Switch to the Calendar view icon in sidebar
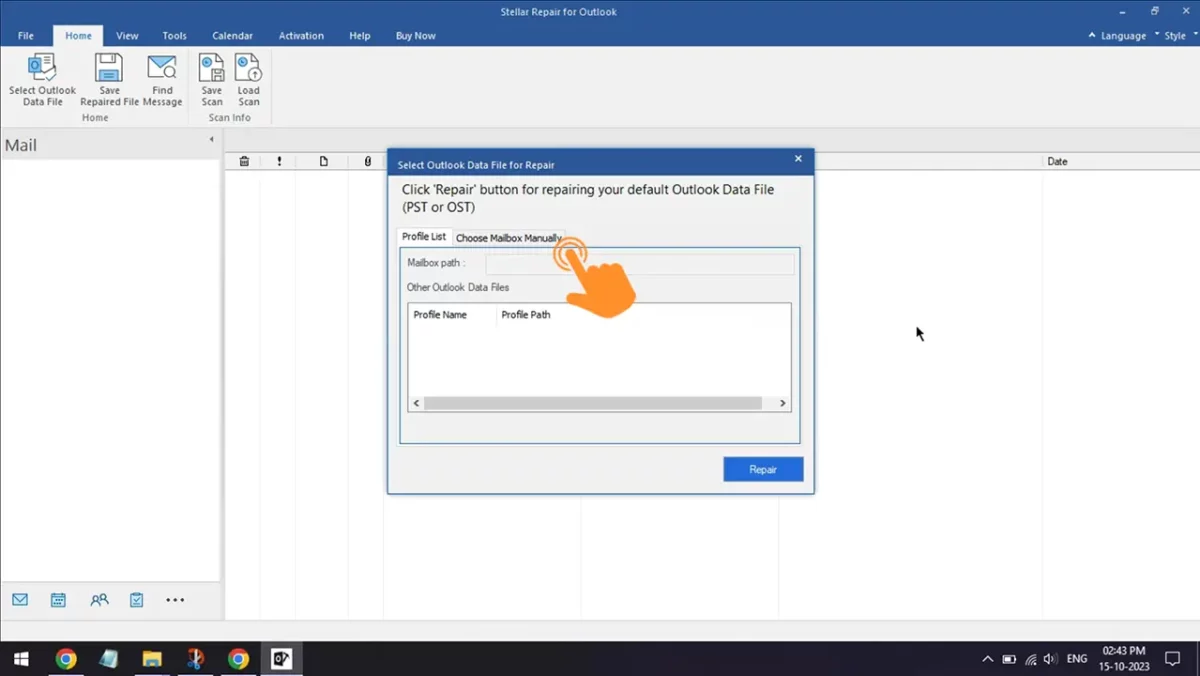This screenshot has width=1200, height=676. point(58,600)
